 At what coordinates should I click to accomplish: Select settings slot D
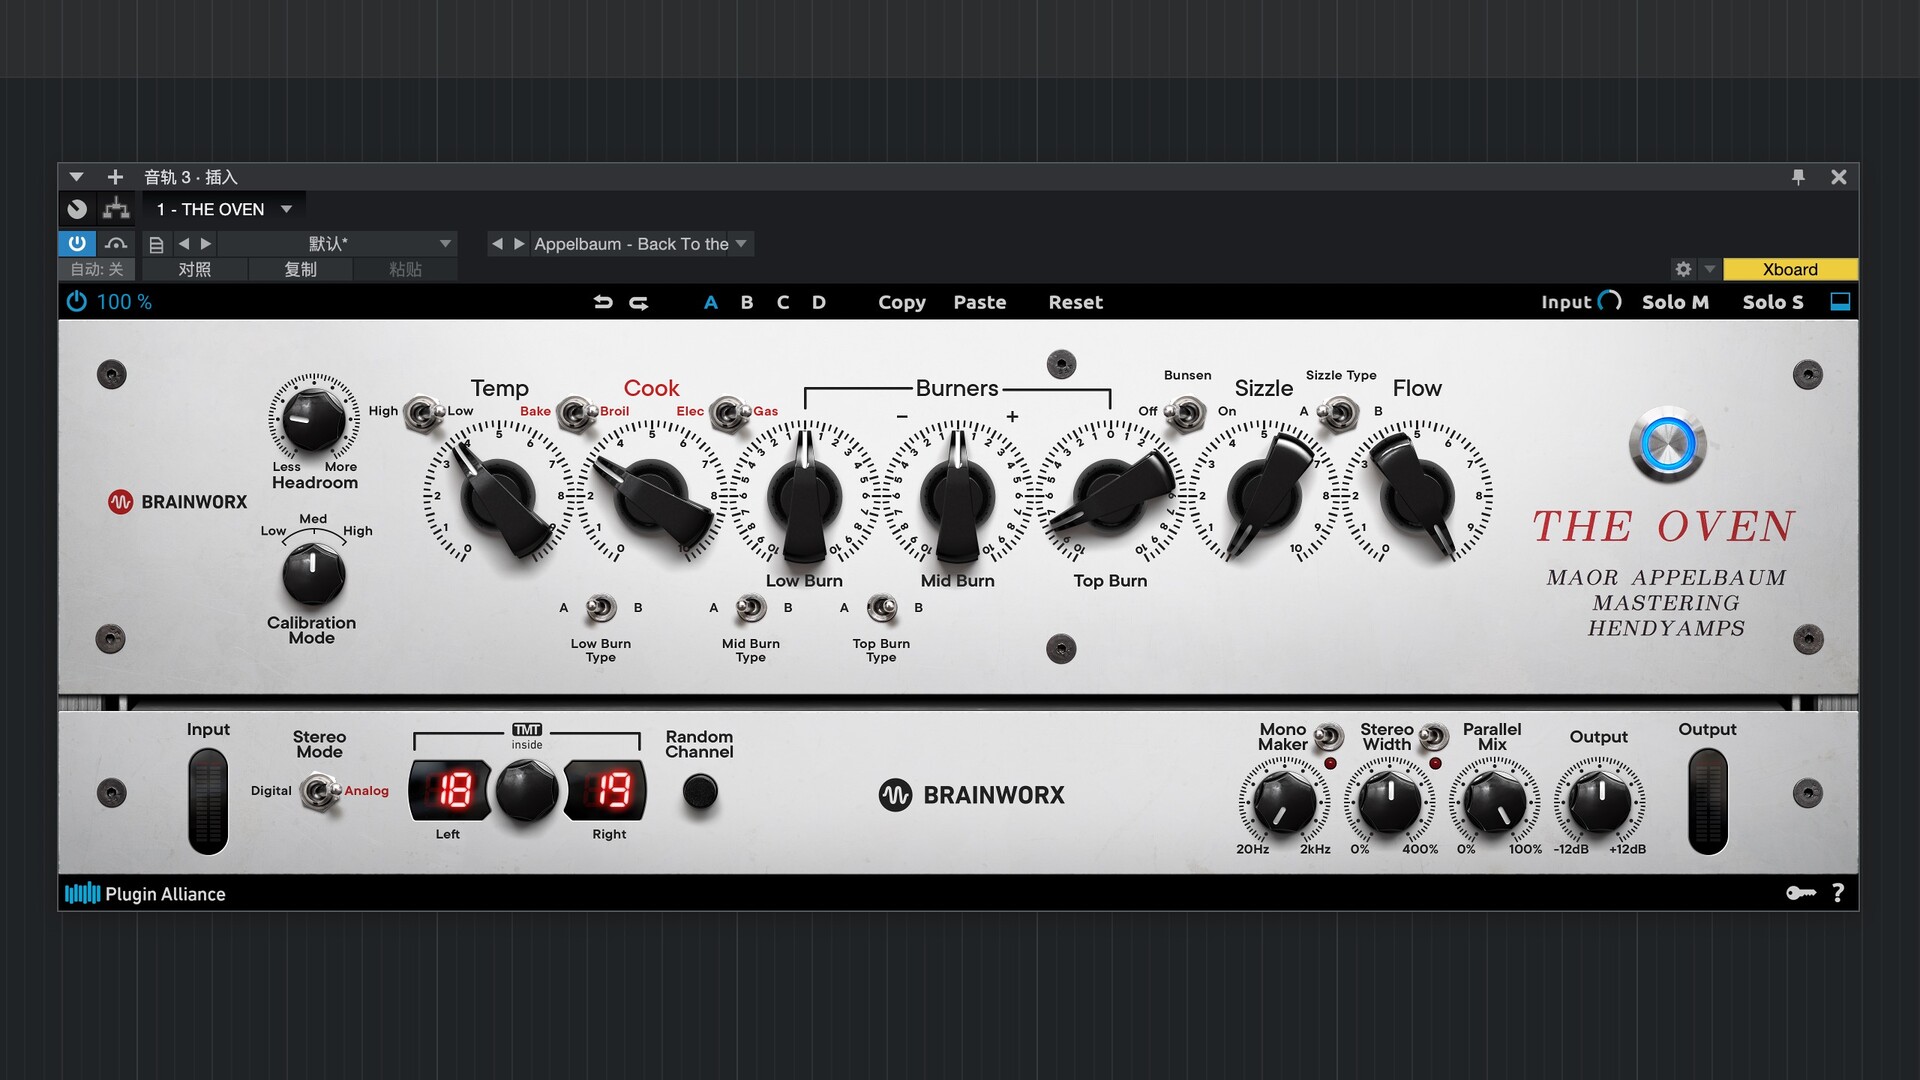[x=819, y=302]
